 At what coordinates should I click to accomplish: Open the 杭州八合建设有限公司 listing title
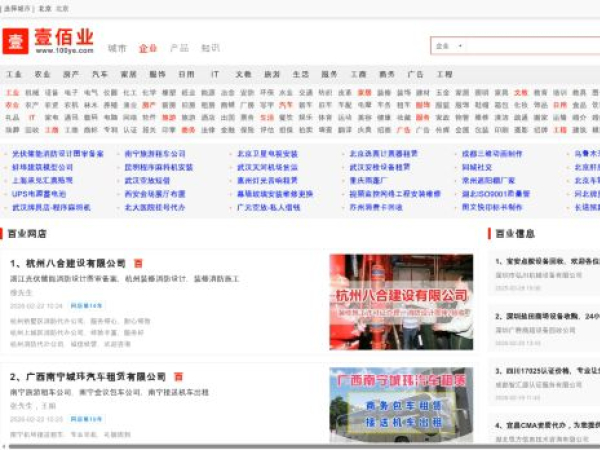(x=76, y=263)
